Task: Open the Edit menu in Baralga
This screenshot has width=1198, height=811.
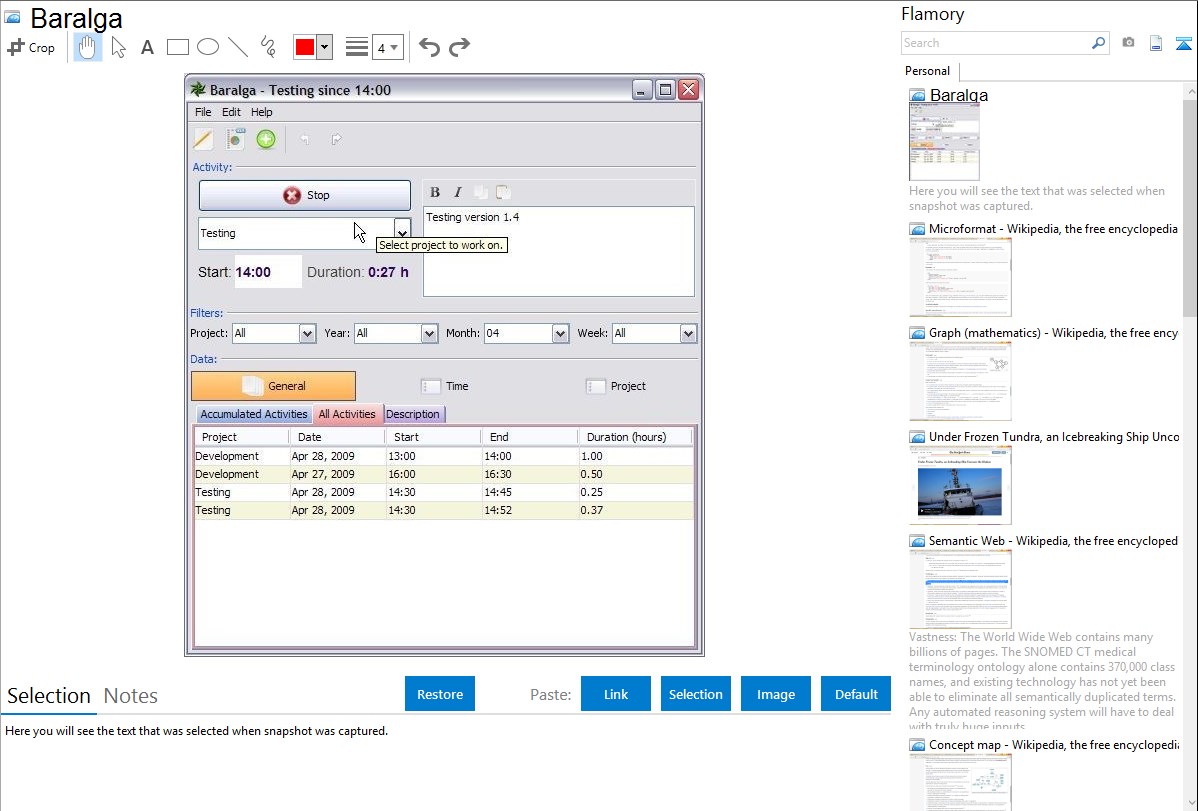Action: point(231,112)
